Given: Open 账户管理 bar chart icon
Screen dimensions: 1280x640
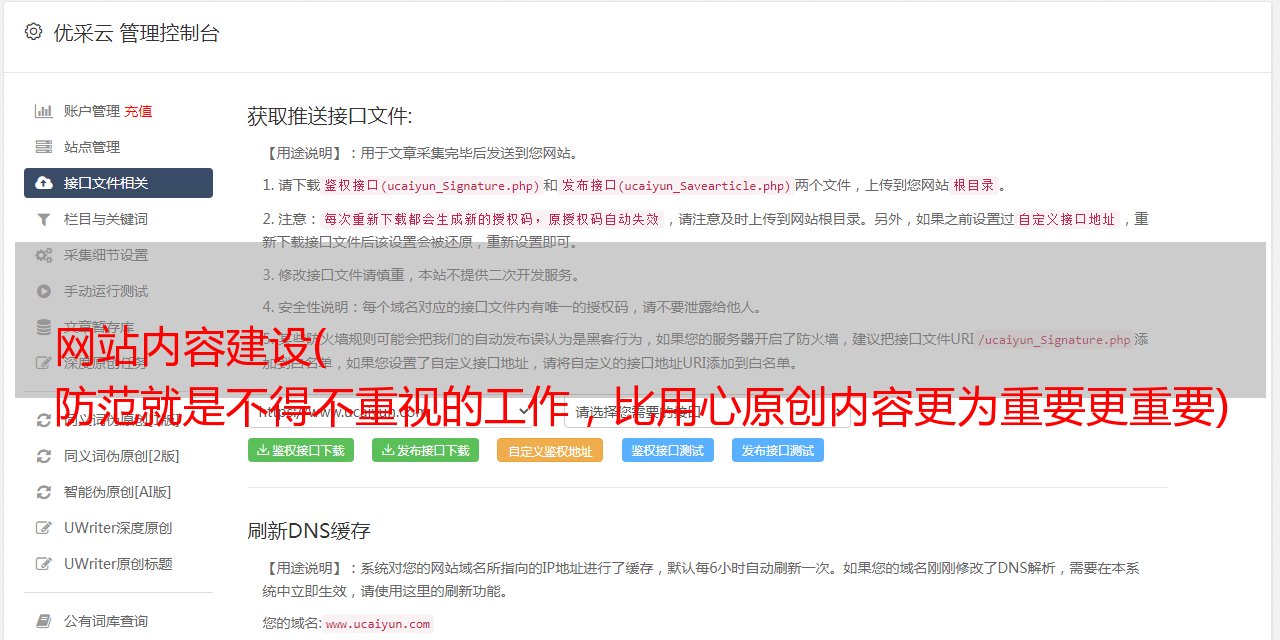Looking at the screenshot, I should 44,111.
